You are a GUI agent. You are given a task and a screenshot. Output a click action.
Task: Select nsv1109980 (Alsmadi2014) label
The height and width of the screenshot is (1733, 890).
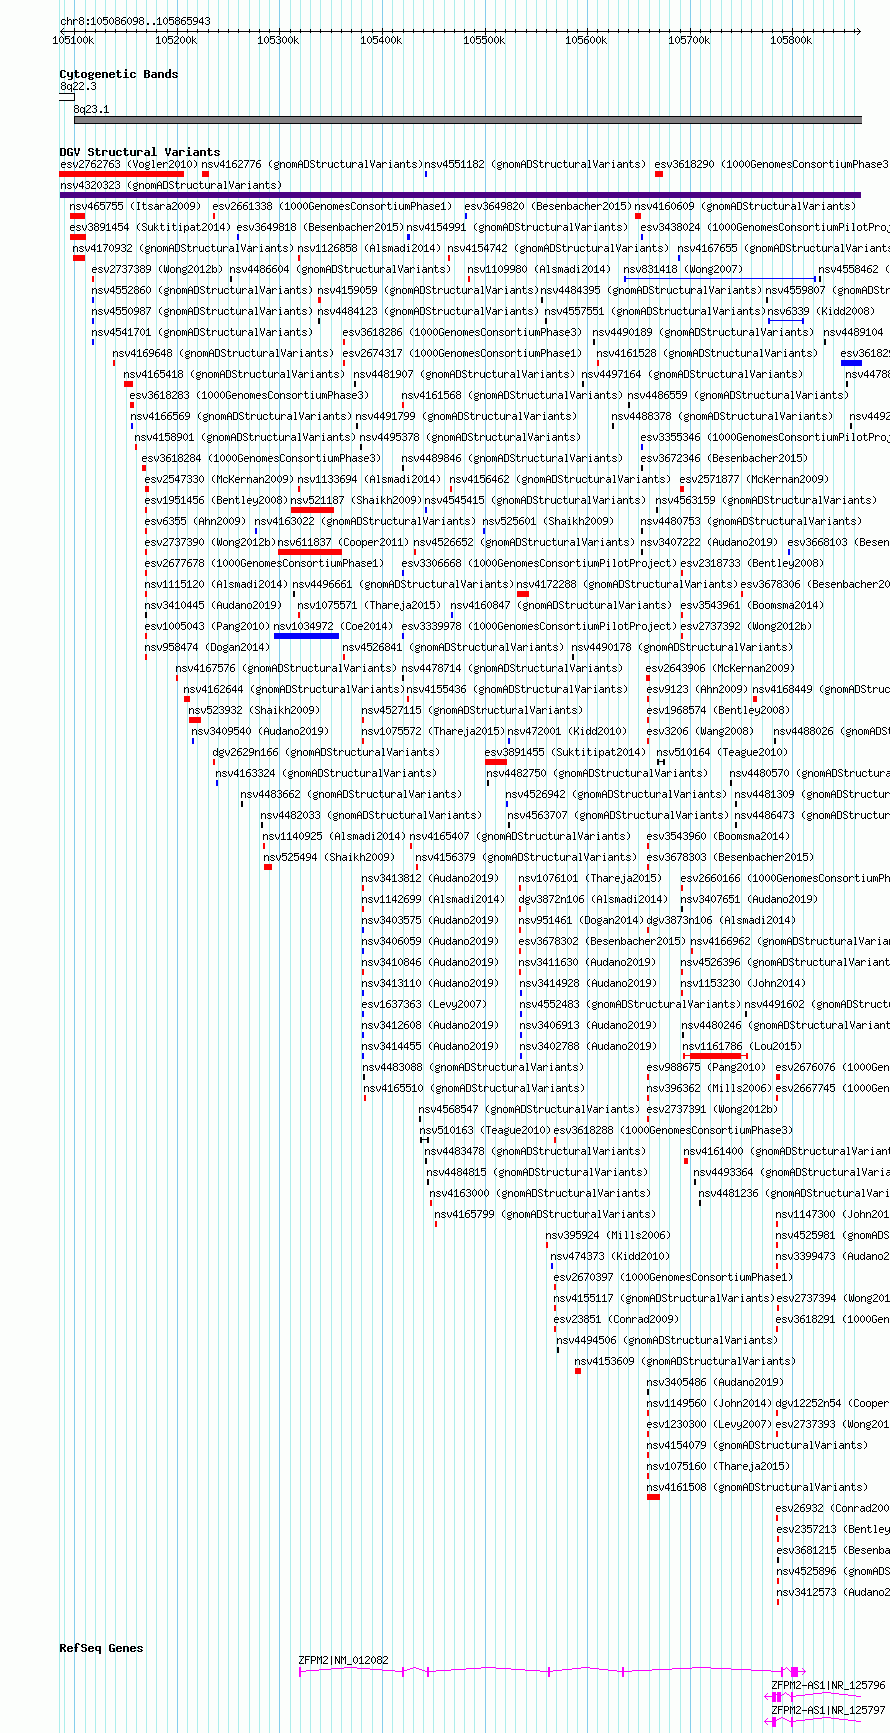[539, 269]
